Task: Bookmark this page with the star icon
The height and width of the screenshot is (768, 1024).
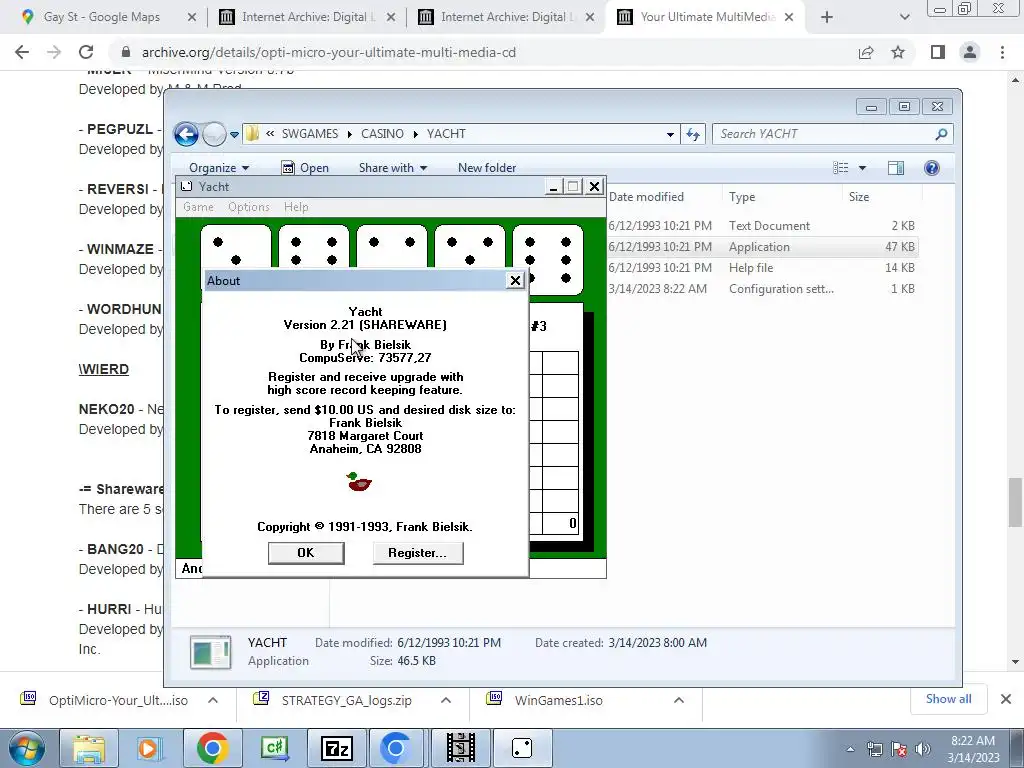Action: pos(898,52)
